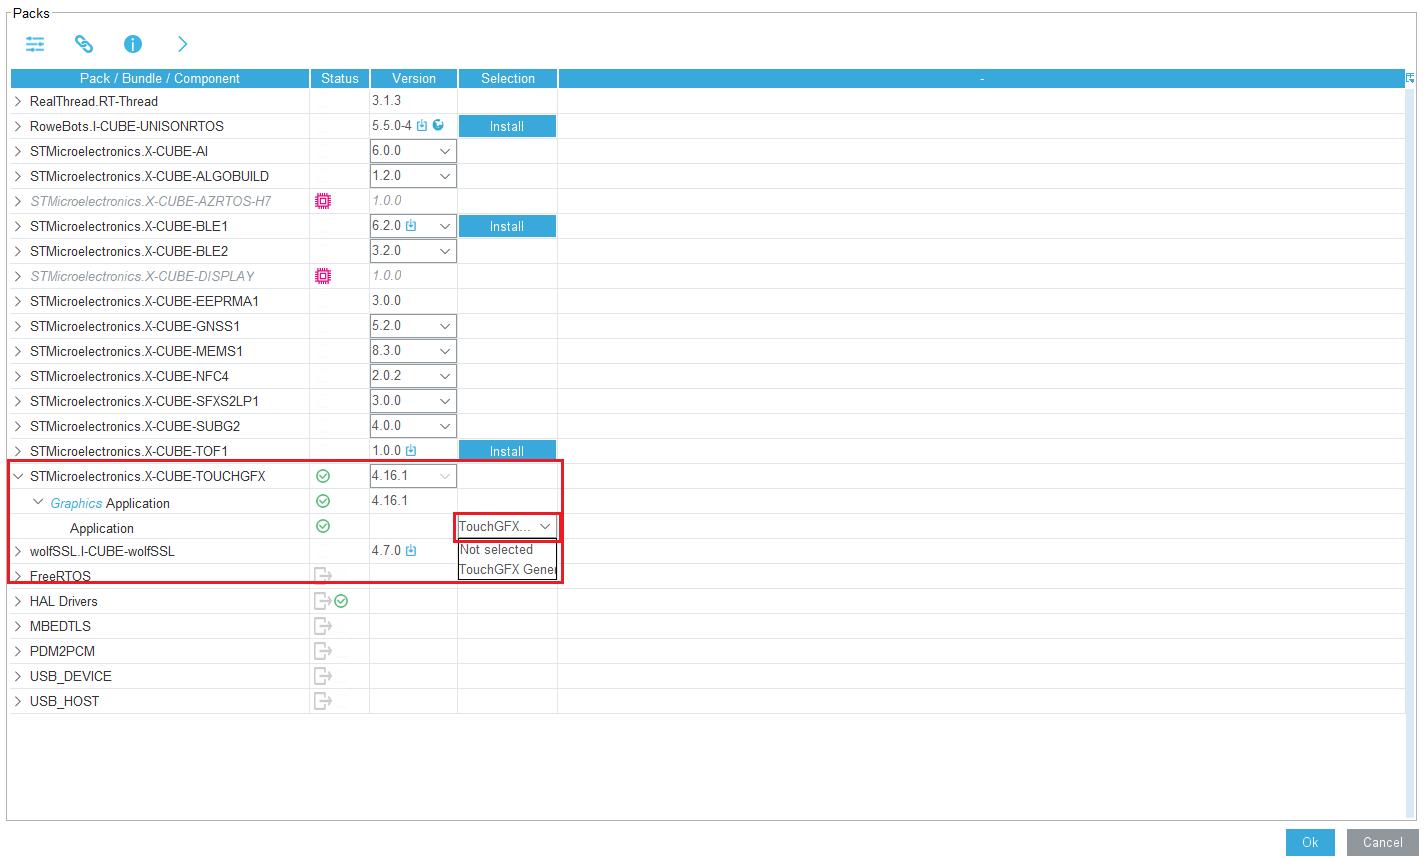The image size is (1424, 861).
Task: Install the X-CUBE-TOF1 pack
Action: point(507,451)
